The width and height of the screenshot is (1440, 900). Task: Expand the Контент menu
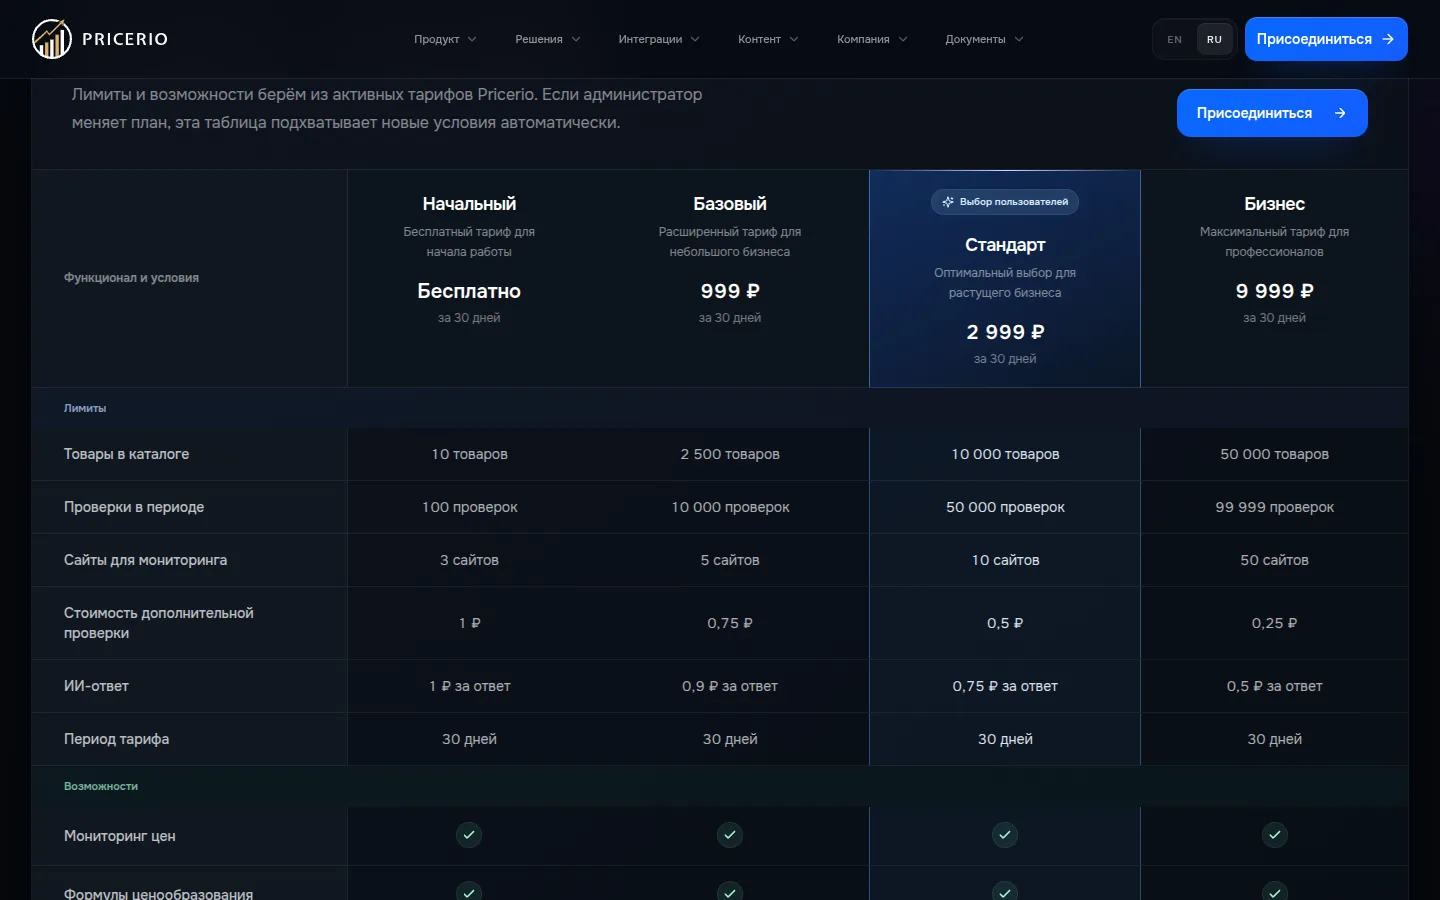tap(768, 39)
